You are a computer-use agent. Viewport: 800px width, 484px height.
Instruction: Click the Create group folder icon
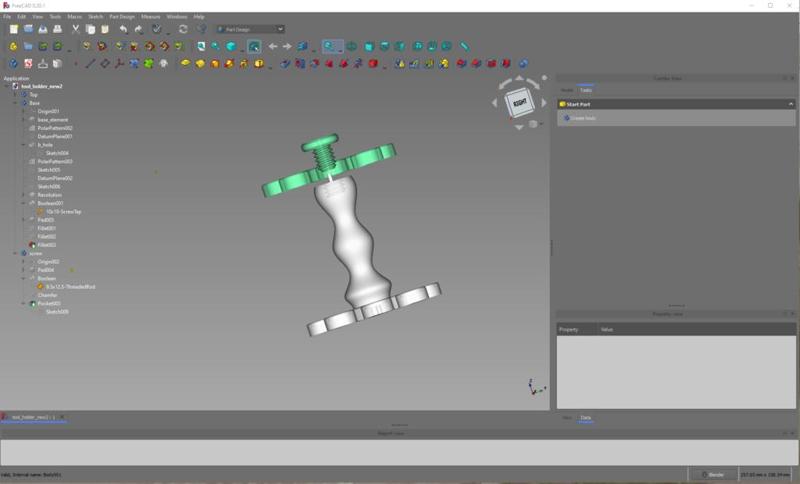(x=28, y=46)
